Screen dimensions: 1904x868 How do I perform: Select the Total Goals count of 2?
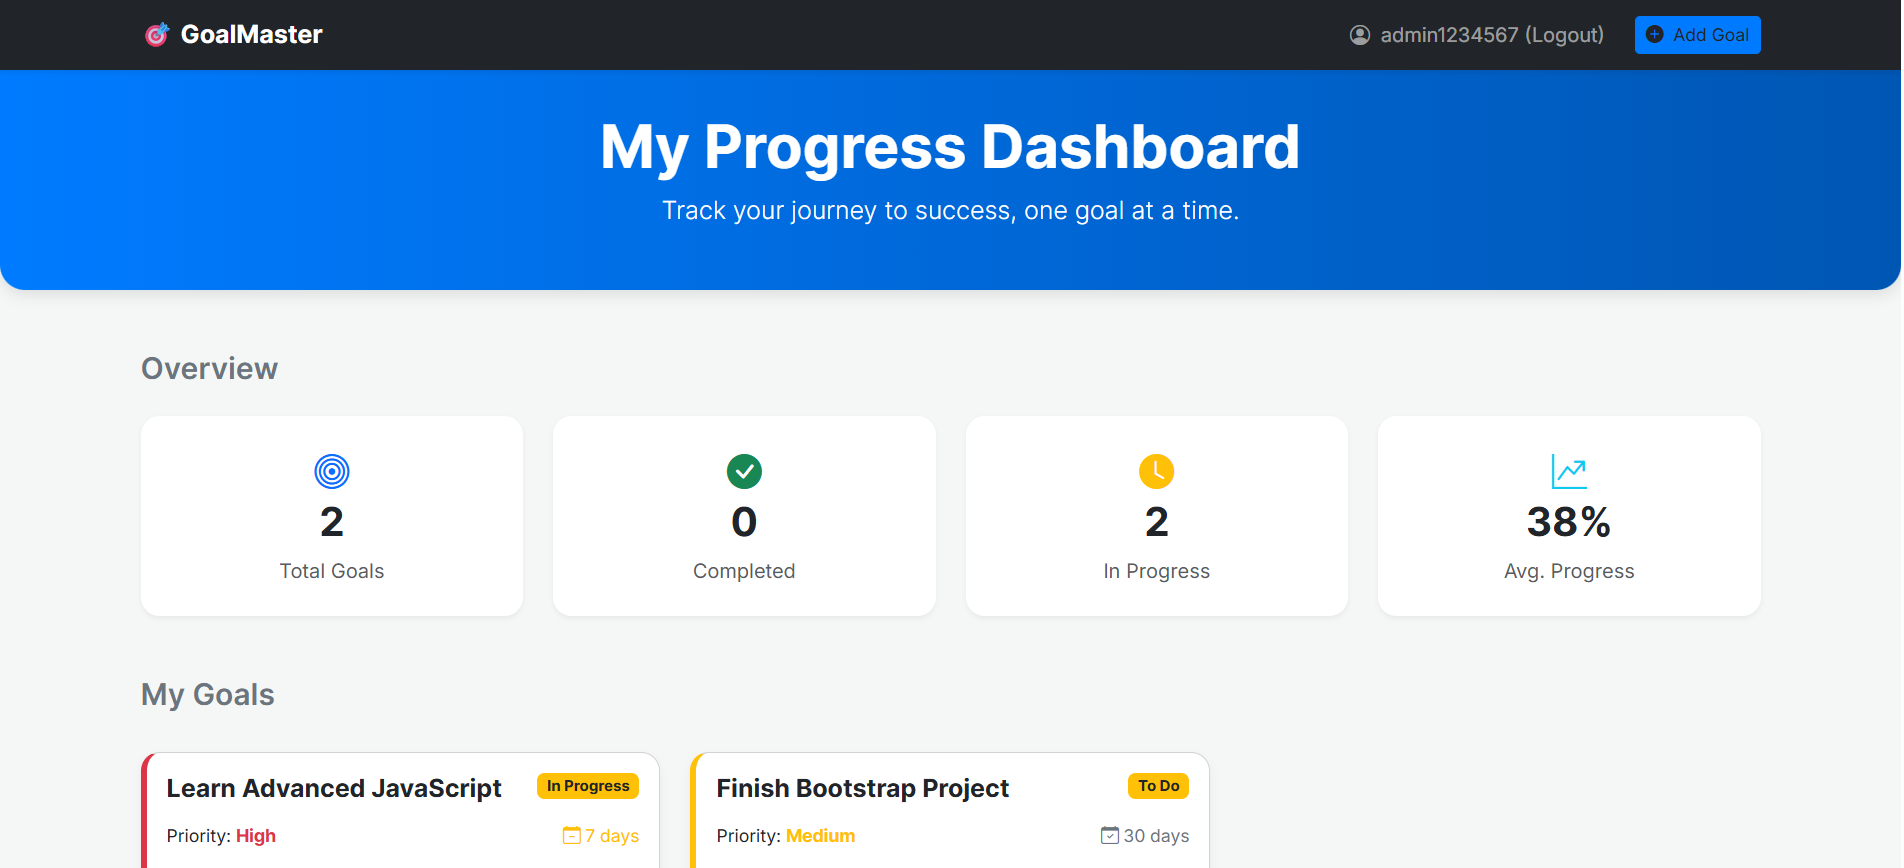pos(332,522)
